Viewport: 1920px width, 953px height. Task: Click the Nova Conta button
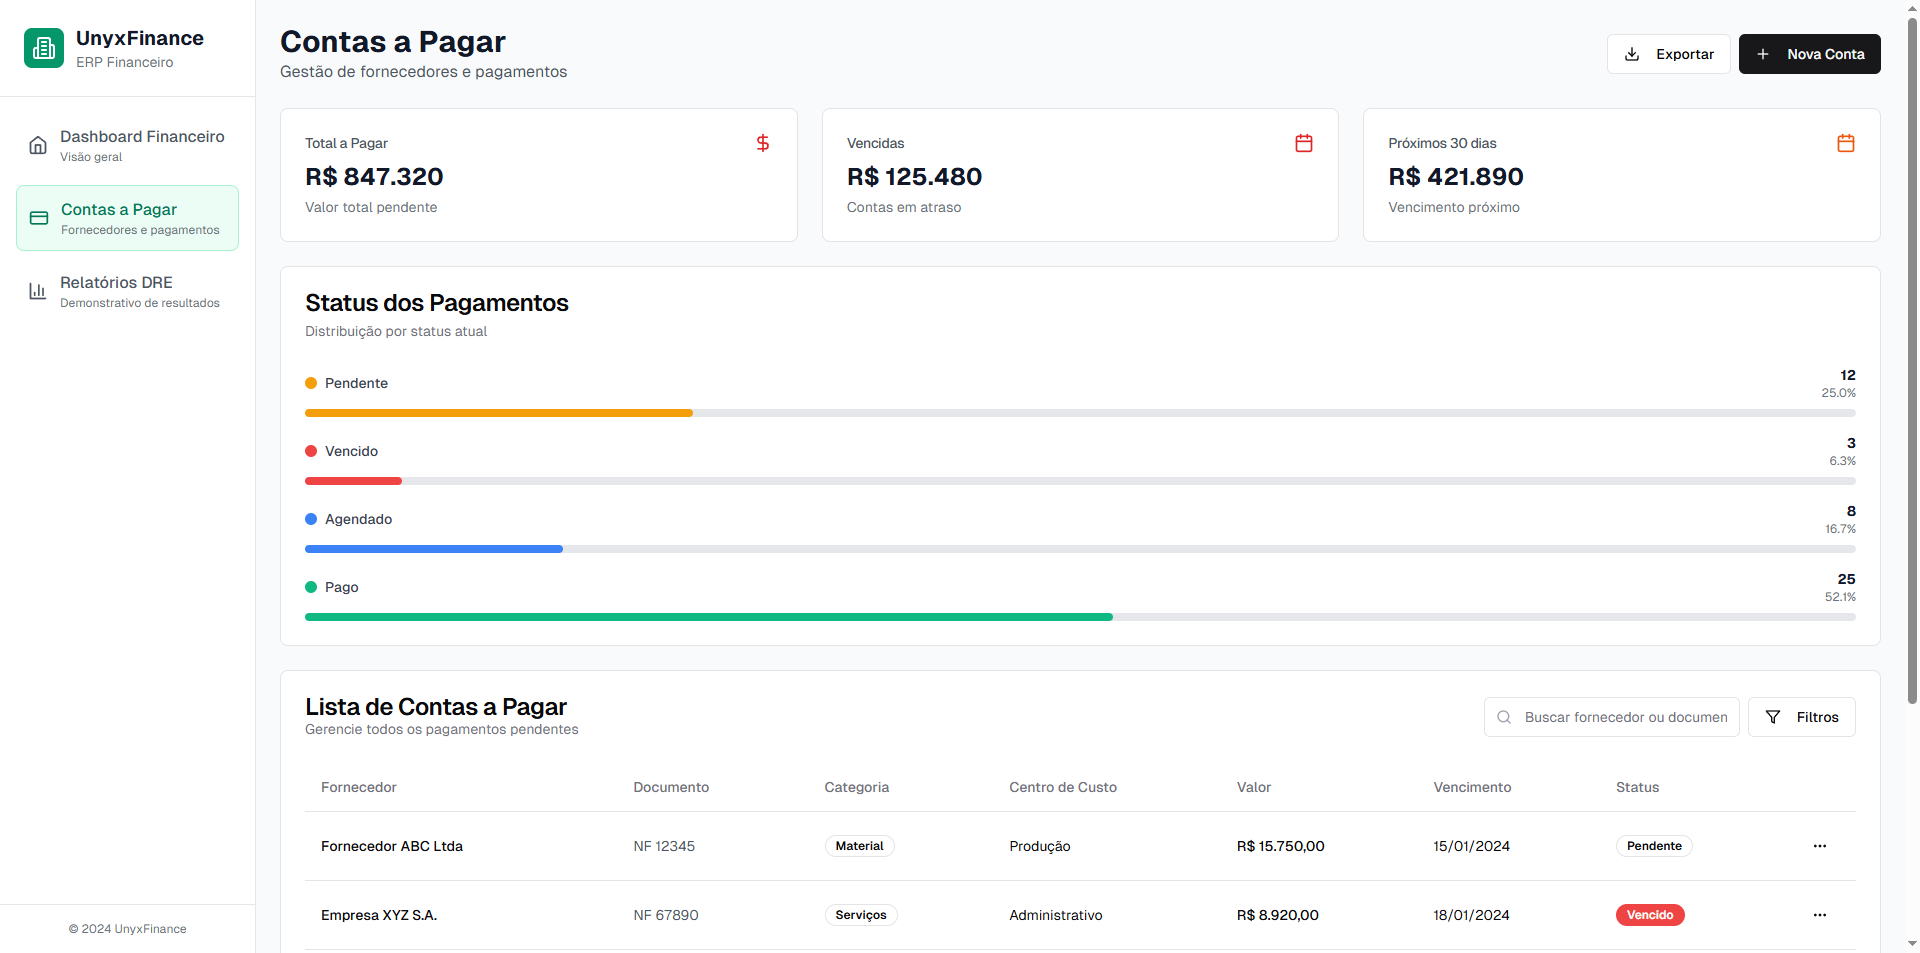click(1809, 54)
